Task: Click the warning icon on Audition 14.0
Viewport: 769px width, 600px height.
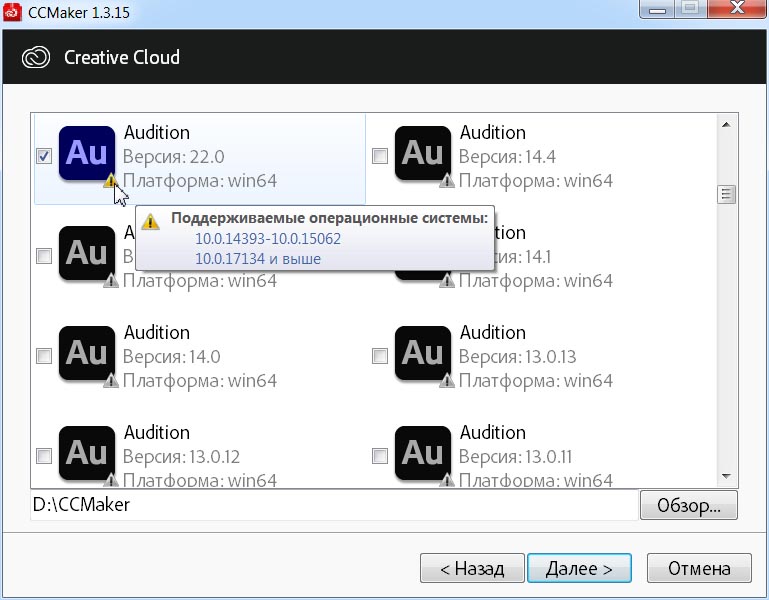Action: tap(111, 381)
